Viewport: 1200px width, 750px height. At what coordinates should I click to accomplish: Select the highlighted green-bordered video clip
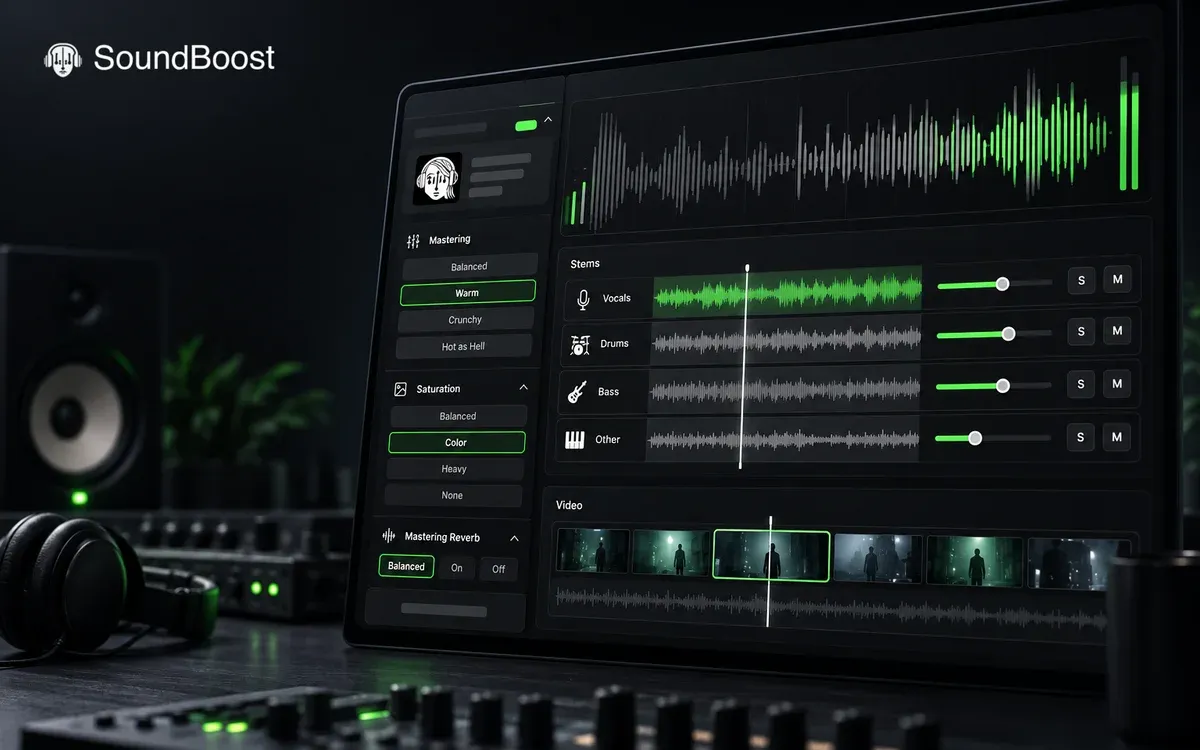point(771,555)
